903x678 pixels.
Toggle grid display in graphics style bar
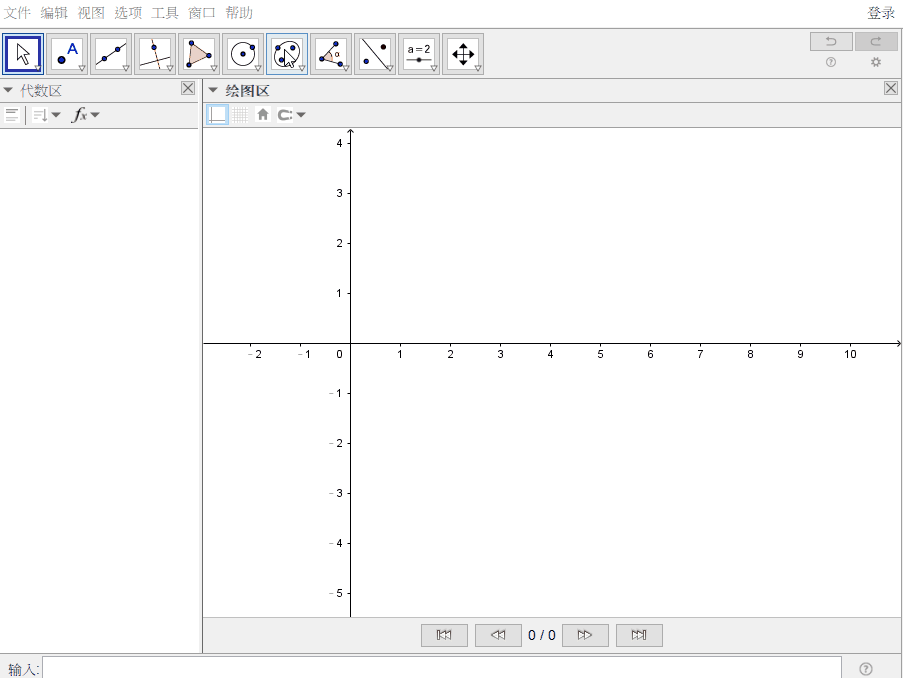click(240, 115)
